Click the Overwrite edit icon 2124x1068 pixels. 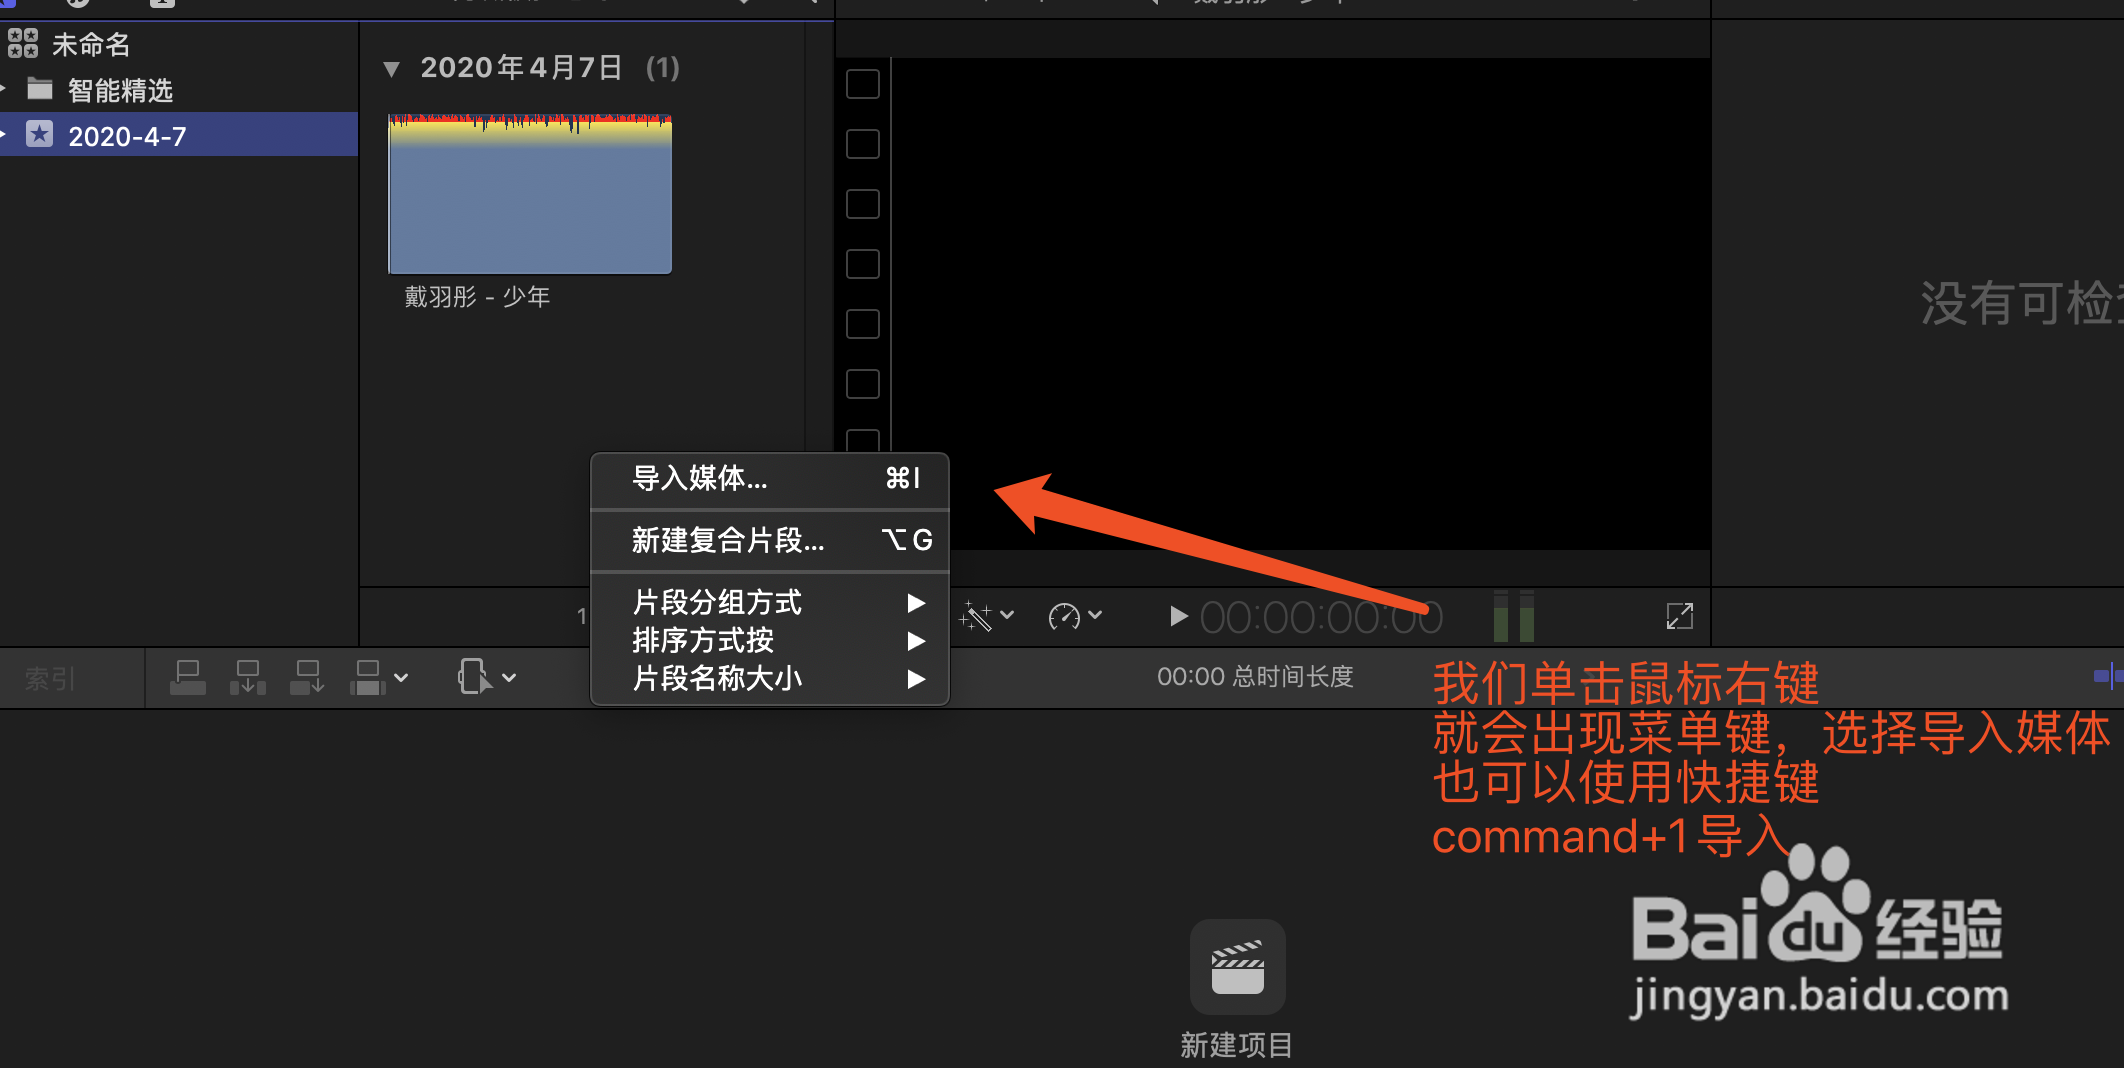[x=367, y=676]
